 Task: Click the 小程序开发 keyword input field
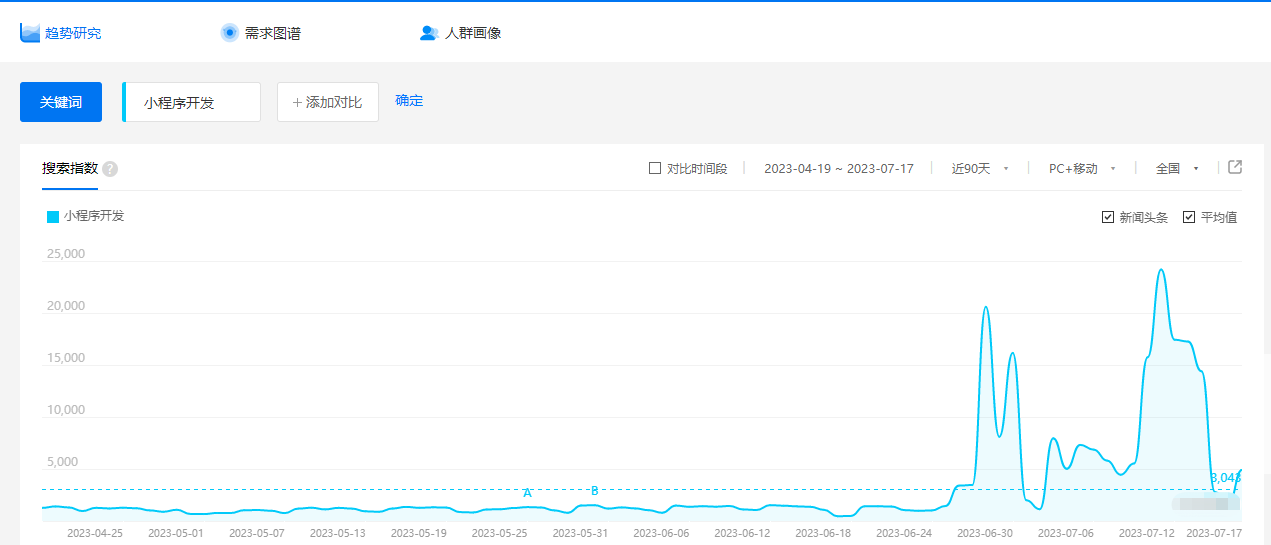click(x=192, y=102)
